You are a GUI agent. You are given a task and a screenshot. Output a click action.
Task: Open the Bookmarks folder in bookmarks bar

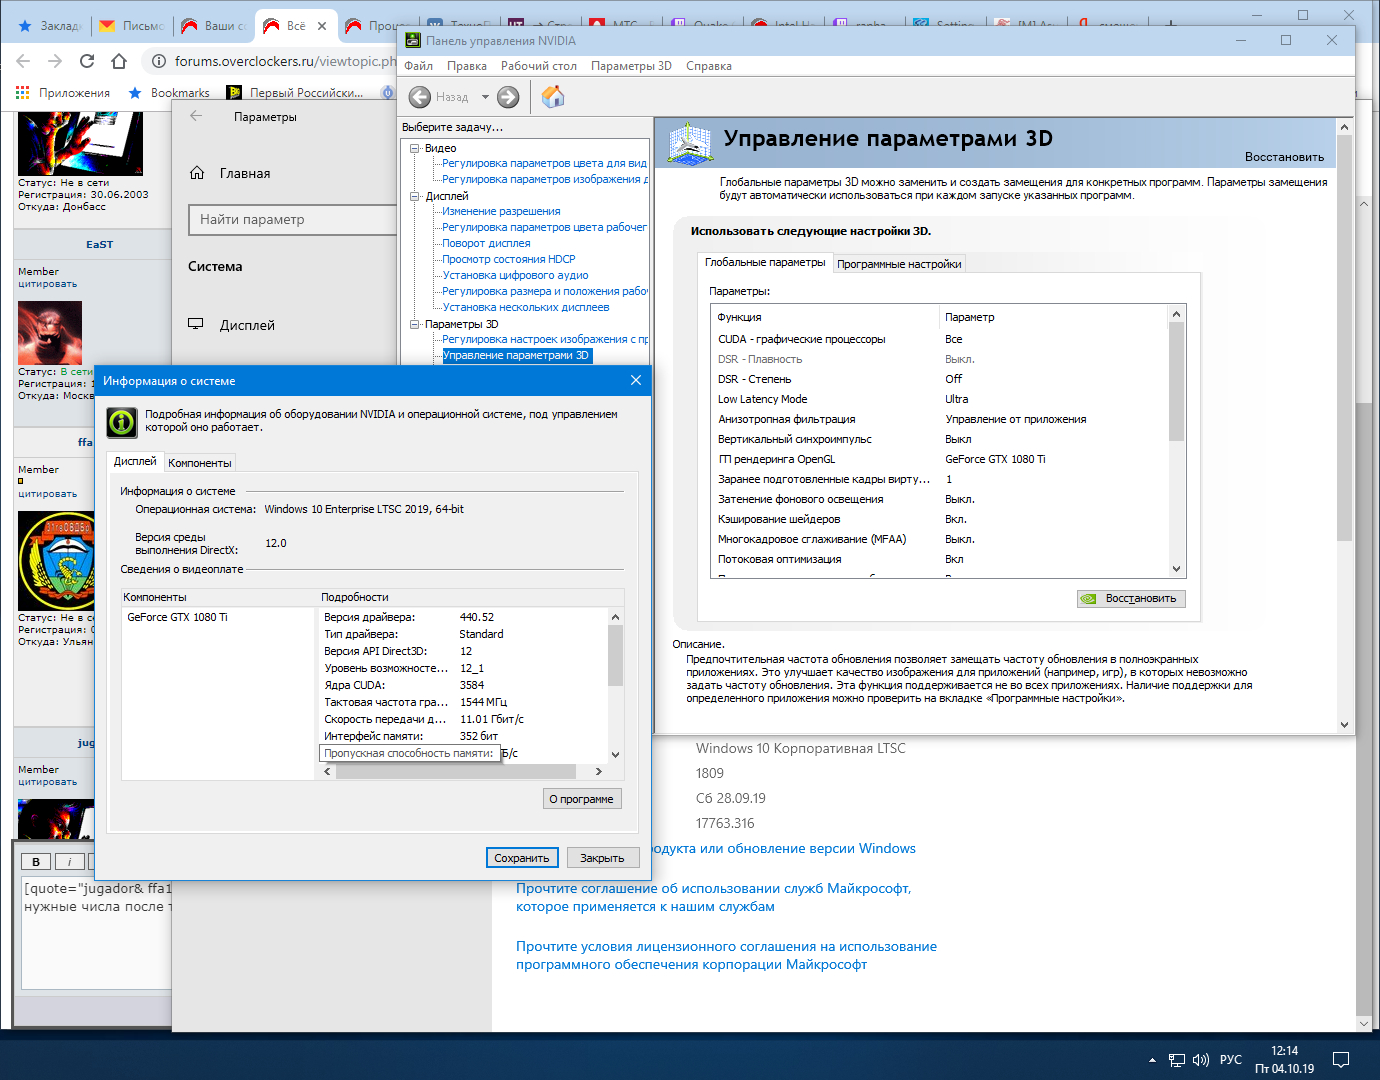(x=169, y=93)
